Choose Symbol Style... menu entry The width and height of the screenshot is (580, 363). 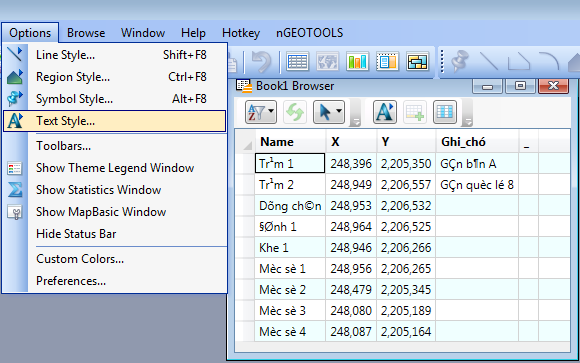(115, 99)
